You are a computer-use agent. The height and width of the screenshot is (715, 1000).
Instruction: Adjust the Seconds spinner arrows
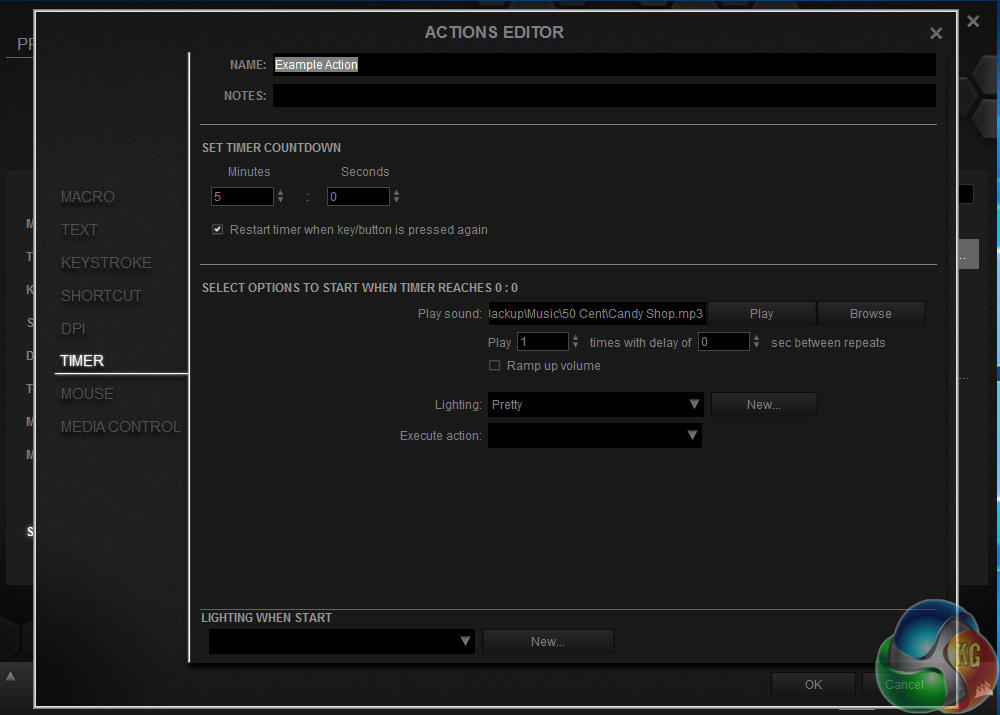(397, 196)
